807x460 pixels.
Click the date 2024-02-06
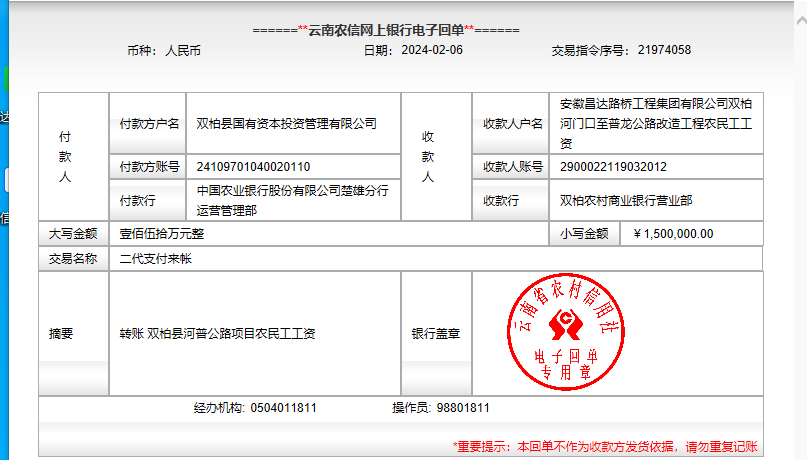(x=432, y=50)
